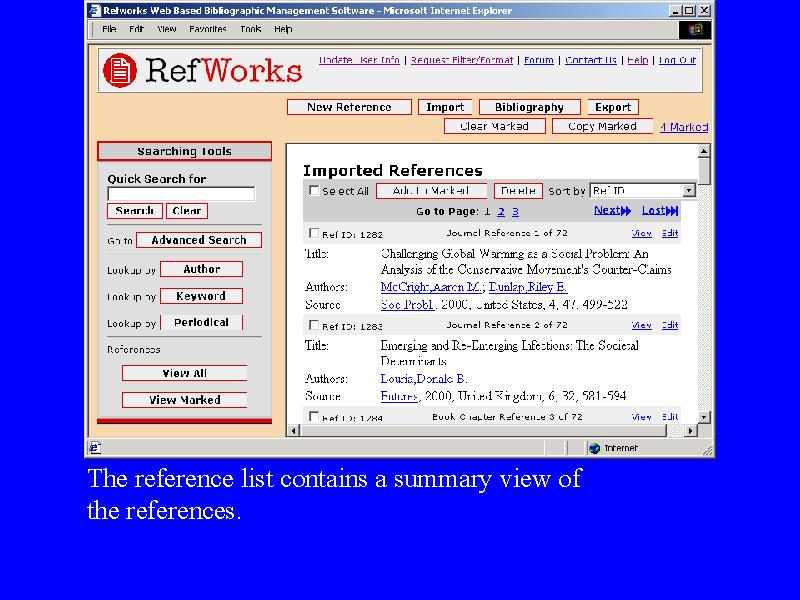Viewport: 800px width, 600px height.
Task: Check the box for Ref ID 1282
Action: (314, 233)
